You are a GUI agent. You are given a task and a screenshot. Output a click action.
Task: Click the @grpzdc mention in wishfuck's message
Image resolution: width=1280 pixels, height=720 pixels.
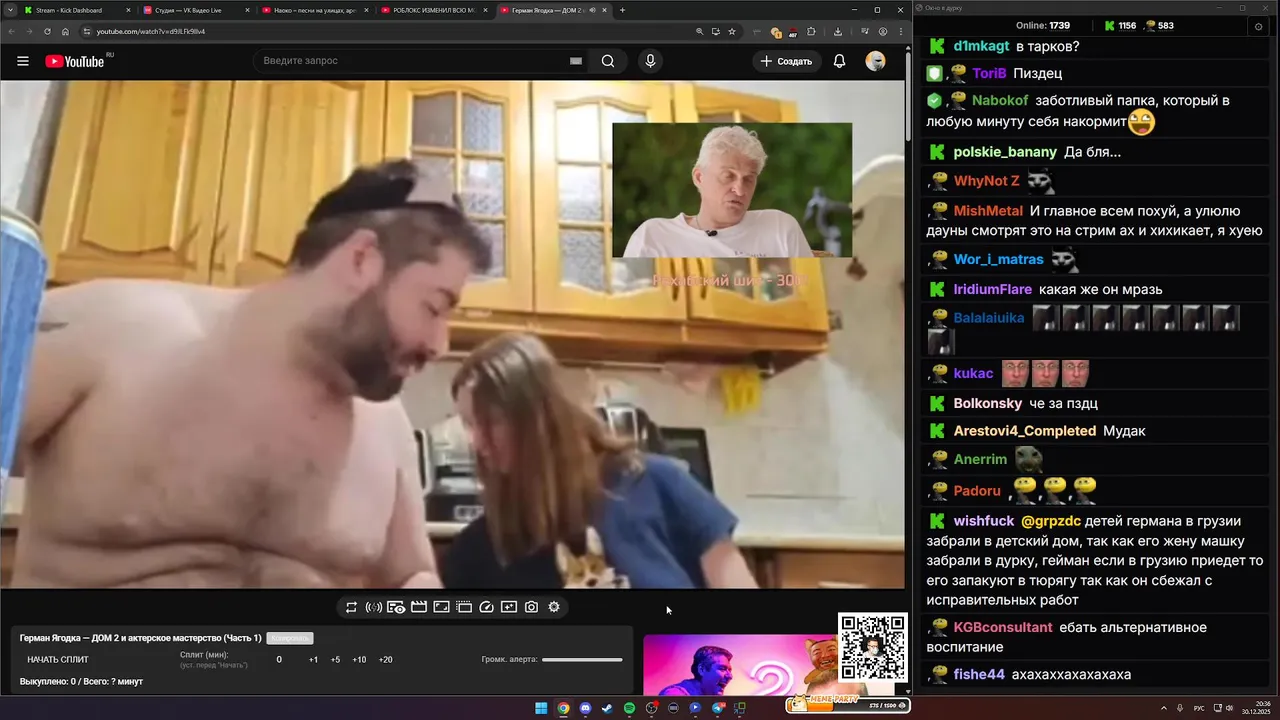pos(1051,521)
